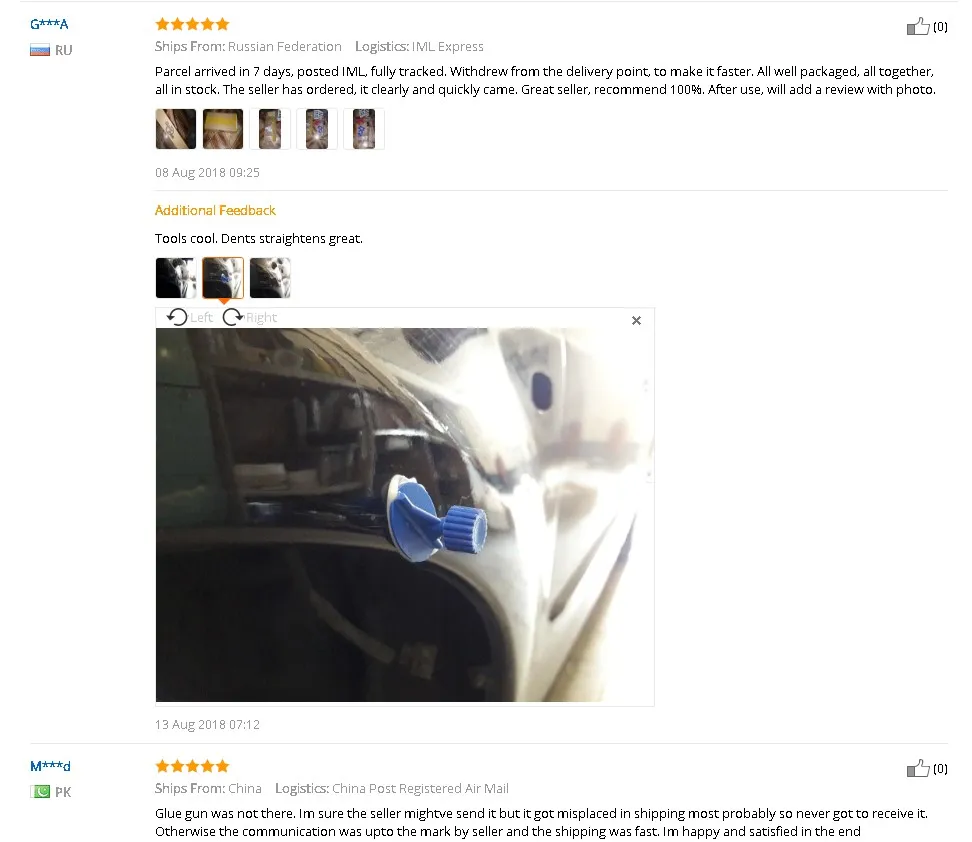Open second review photo with yellow package
972x842 pixels.
click(223, 129)
